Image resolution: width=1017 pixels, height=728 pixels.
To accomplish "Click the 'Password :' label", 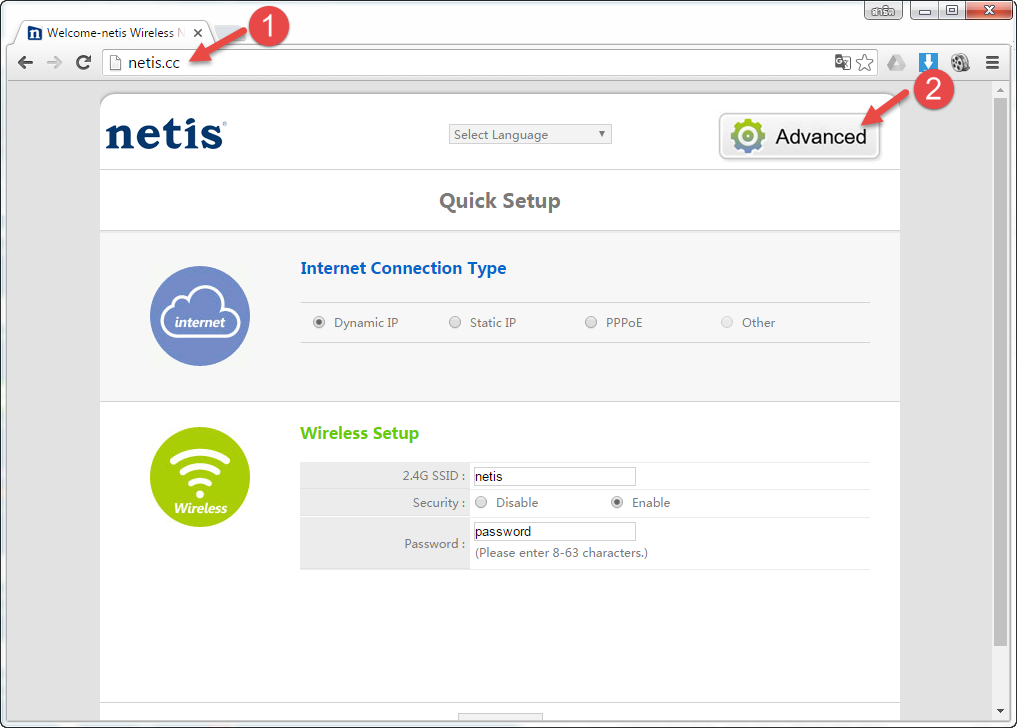I will click(435, 544).
